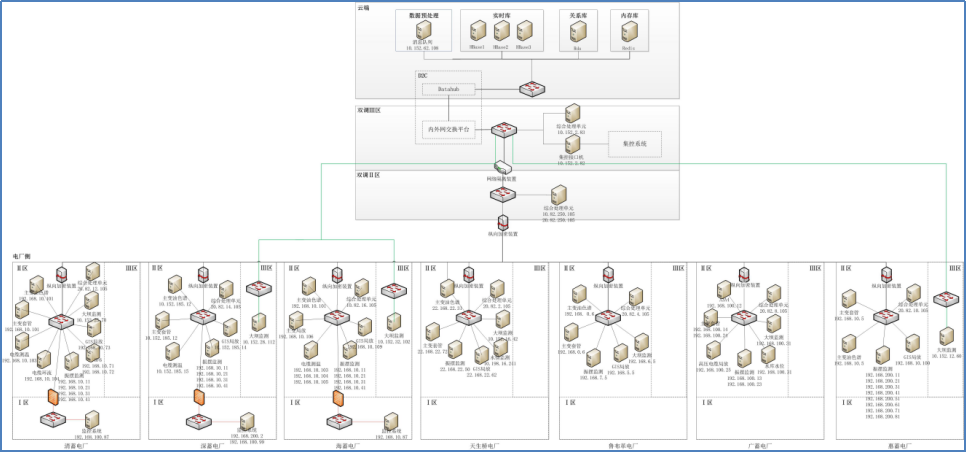The height and width of the screenshot is (454, 967).
Task: Select the HBase2 server icon
Action: coord(501,31)
